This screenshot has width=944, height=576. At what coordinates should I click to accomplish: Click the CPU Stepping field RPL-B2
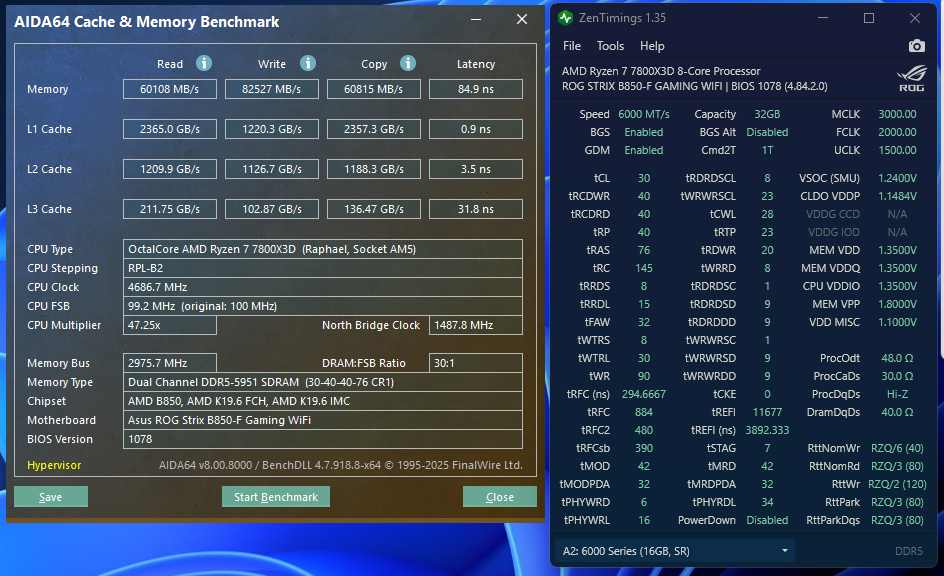pyautogui.click(x=323, y=268)
